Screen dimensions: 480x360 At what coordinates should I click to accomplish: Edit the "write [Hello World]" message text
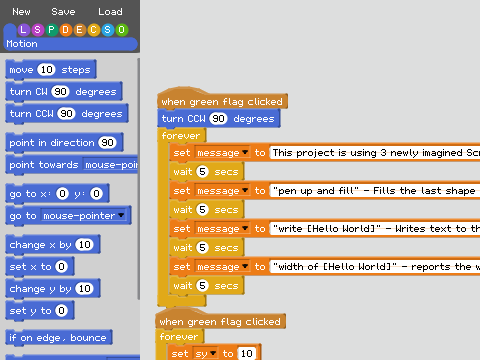pos(375,229)
